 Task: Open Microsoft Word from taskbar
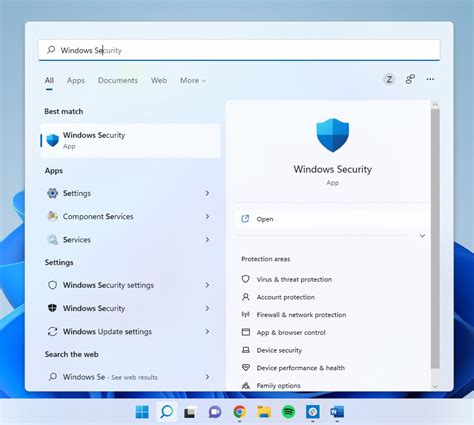(x=337, y=412)
